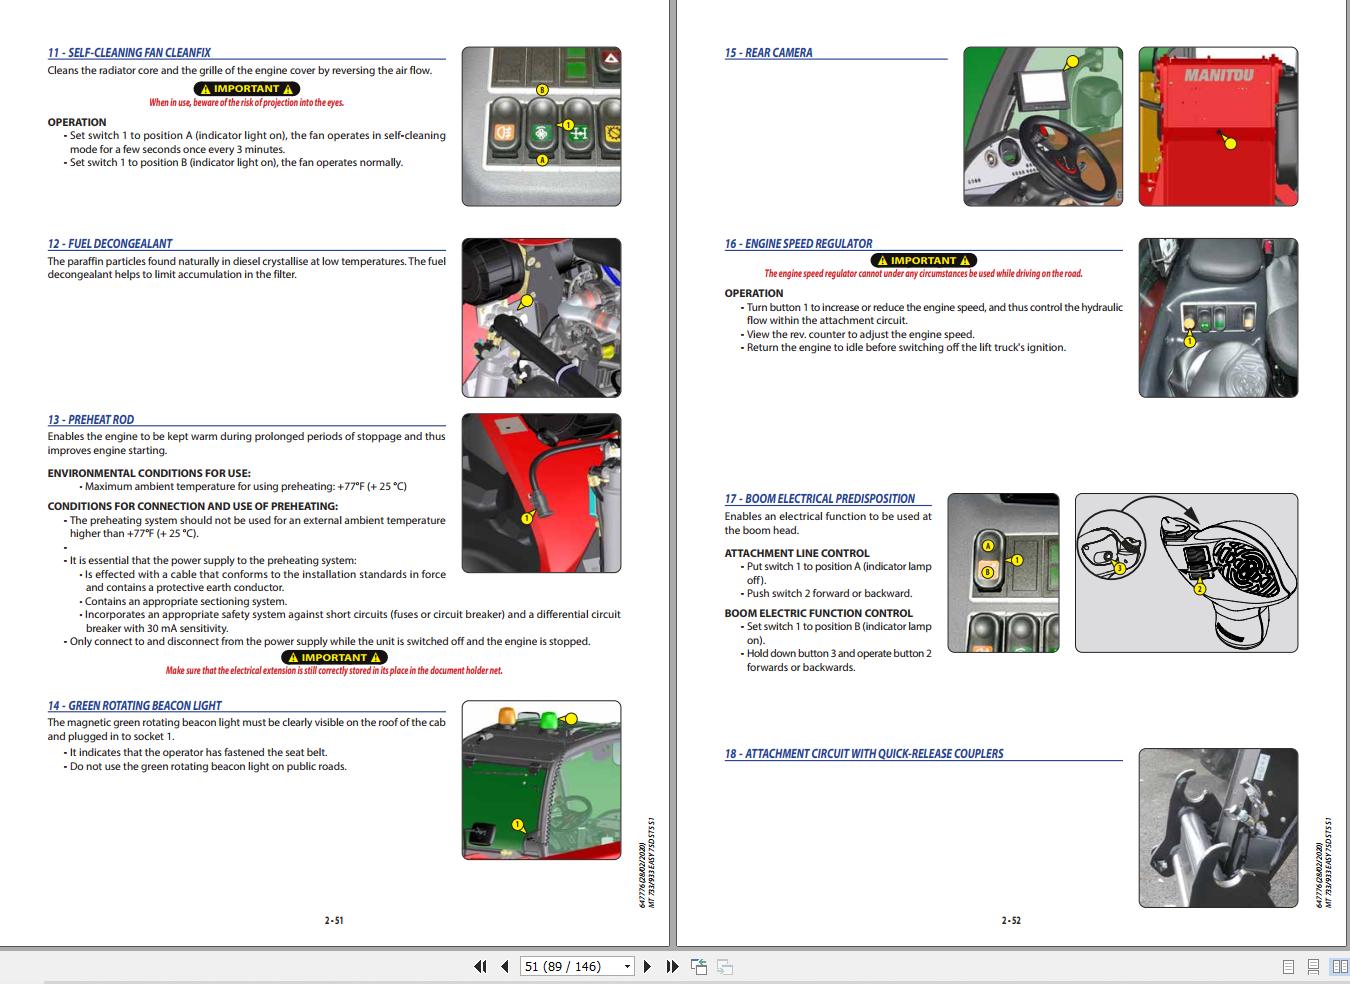Screen dimensions: 1350x984
Task: Go to the next page
Action: (x=646, y=966)
